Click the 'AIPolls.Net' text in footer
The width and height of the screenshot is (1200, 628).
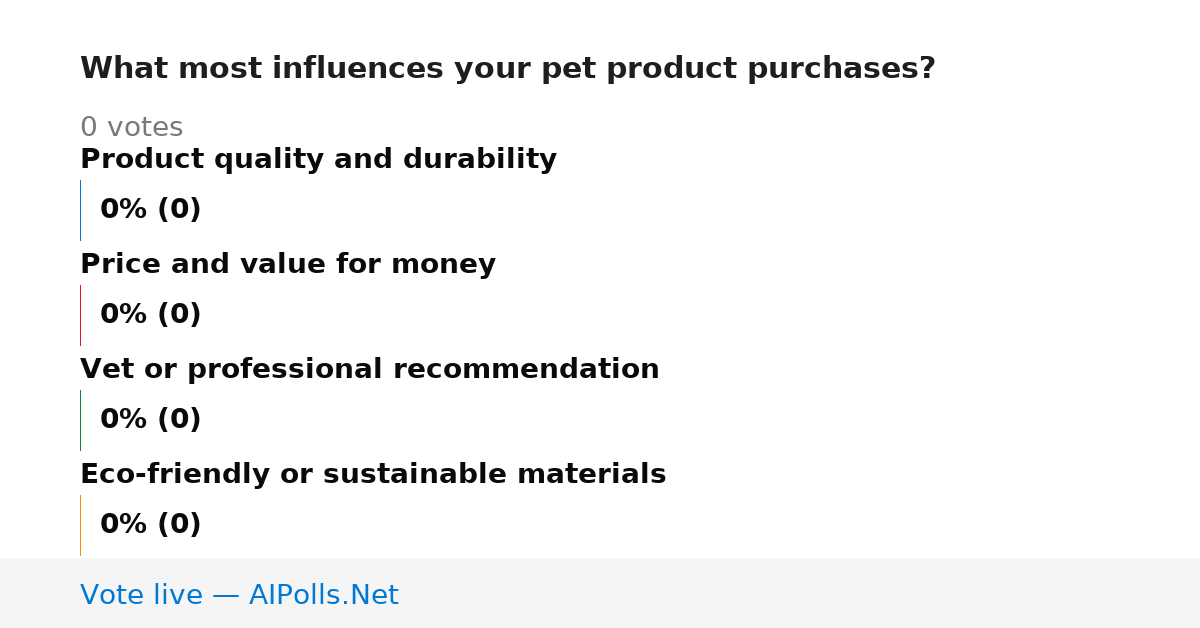click(324, 596)
